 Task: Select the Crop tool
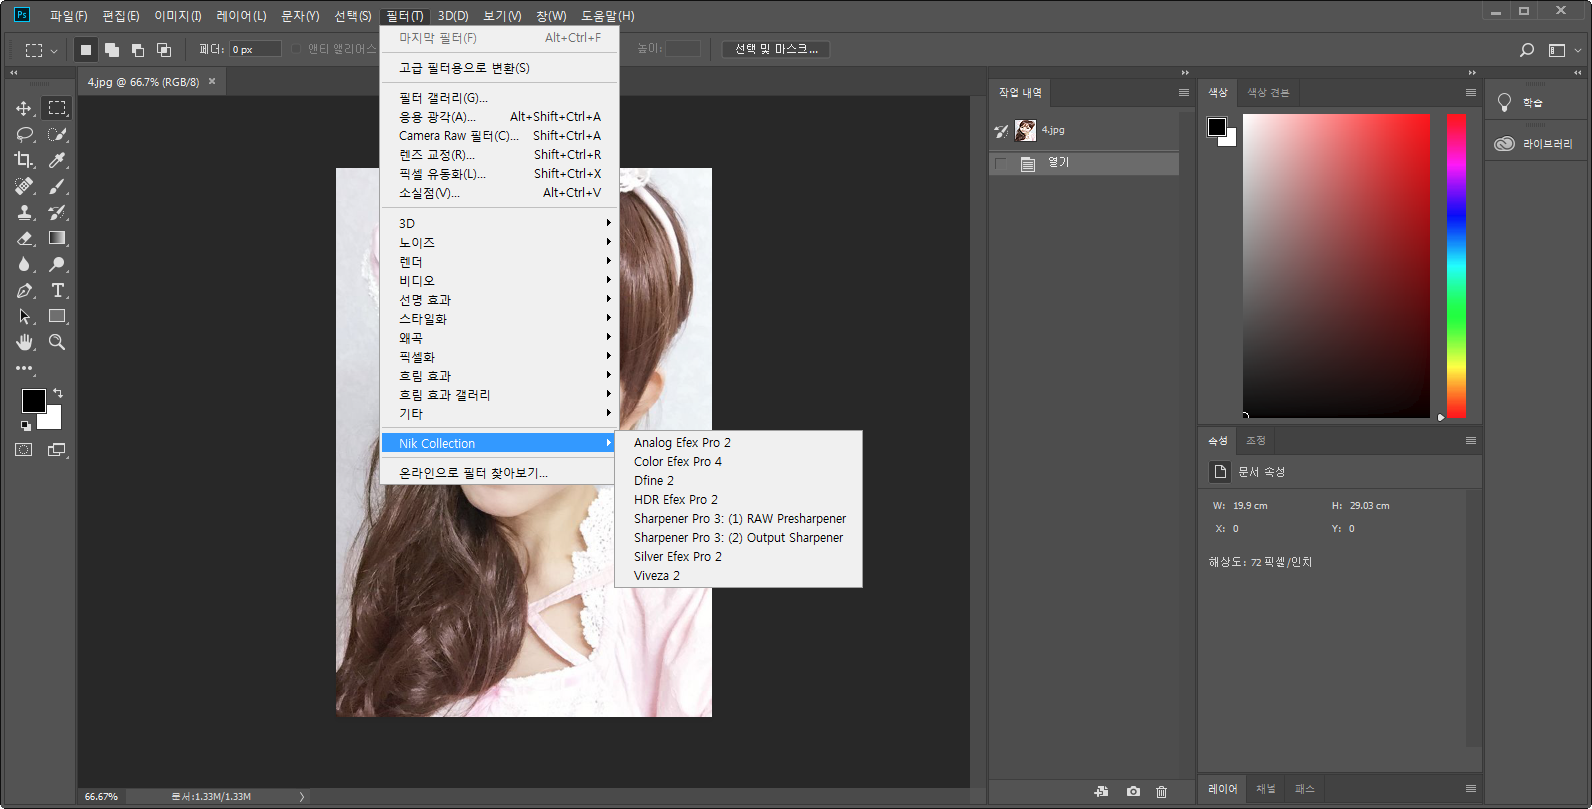point(24,160)
